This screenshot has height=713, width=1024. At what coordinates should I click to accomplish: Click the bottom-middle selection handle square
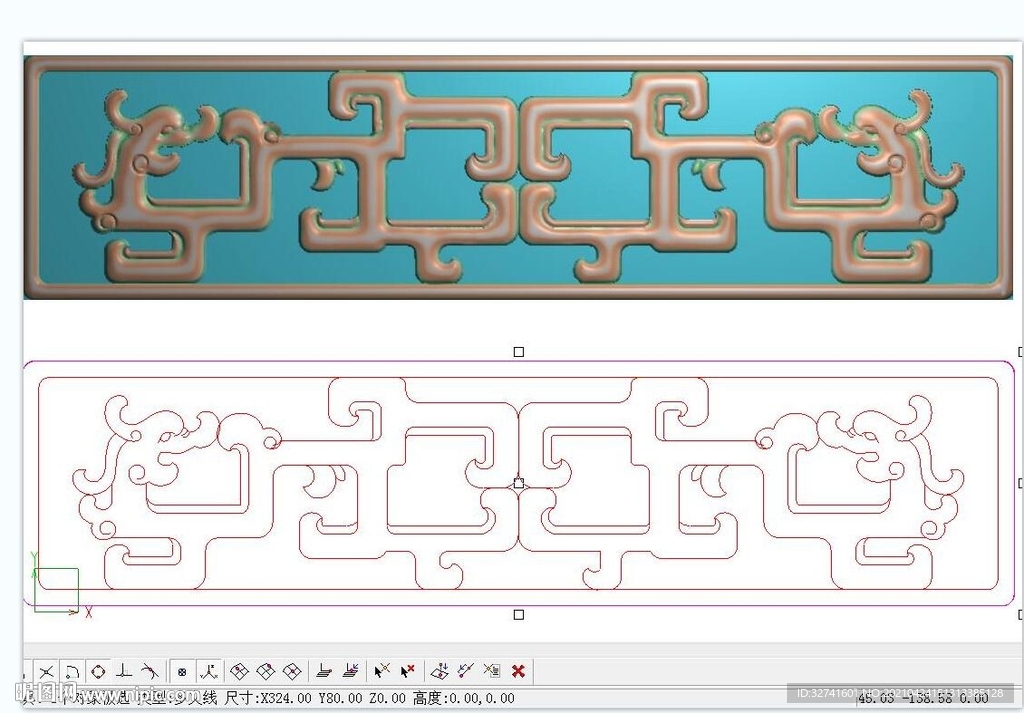point(519,614)
